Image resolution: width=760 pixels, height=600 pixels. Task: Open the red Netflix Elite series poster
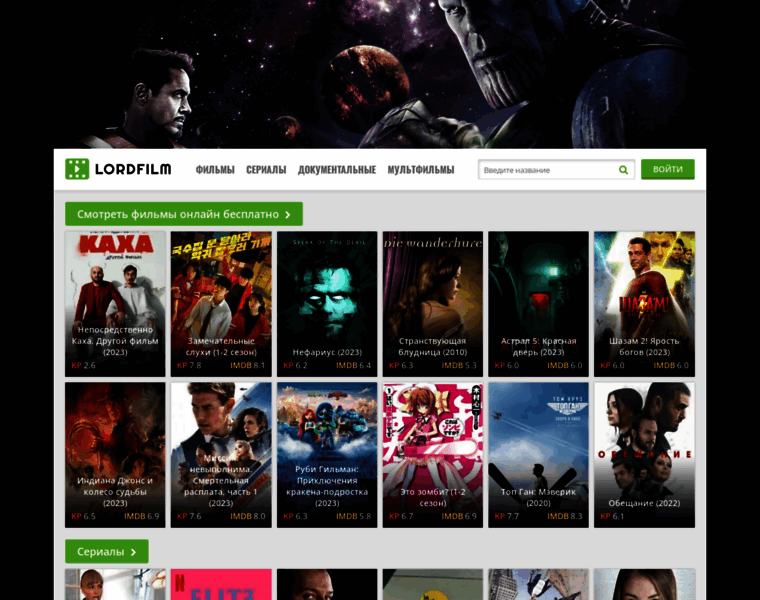[221, 584]
